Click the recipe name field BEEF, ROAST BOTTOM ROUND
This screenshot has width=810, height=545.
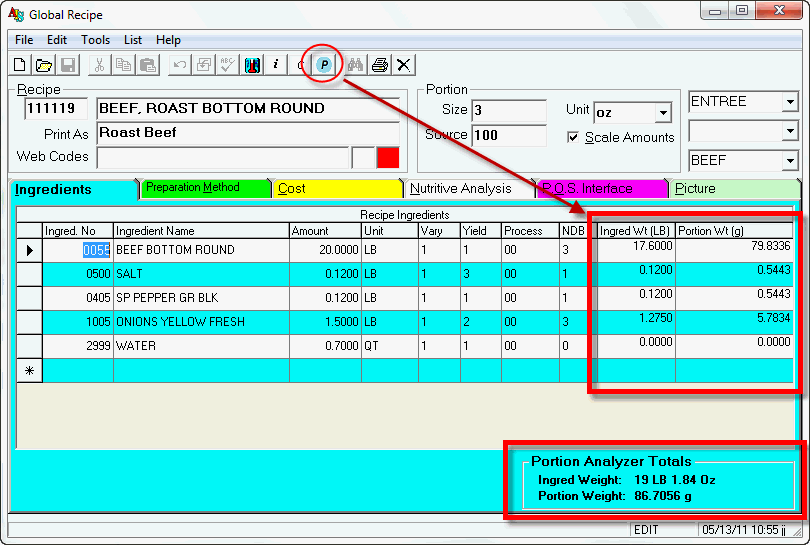point(248,108)
